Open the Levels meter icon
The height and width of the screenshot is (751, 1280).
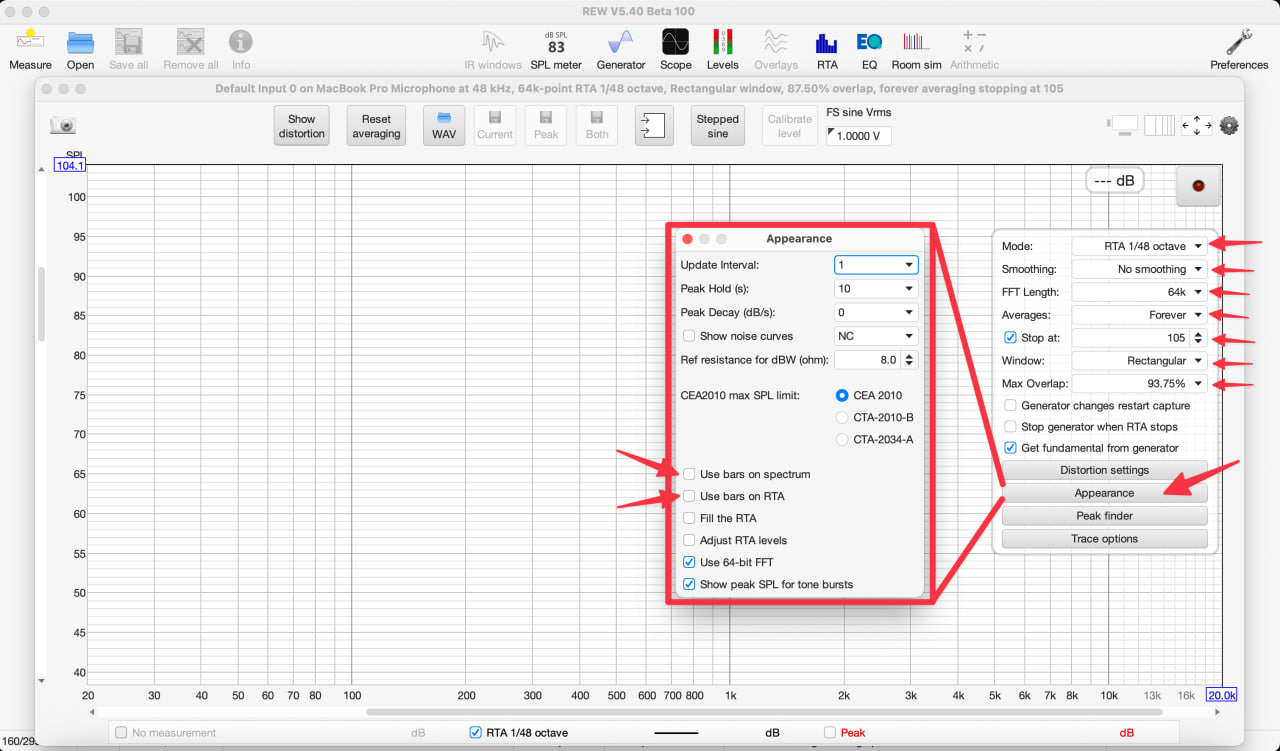click(x=722, y=48)
